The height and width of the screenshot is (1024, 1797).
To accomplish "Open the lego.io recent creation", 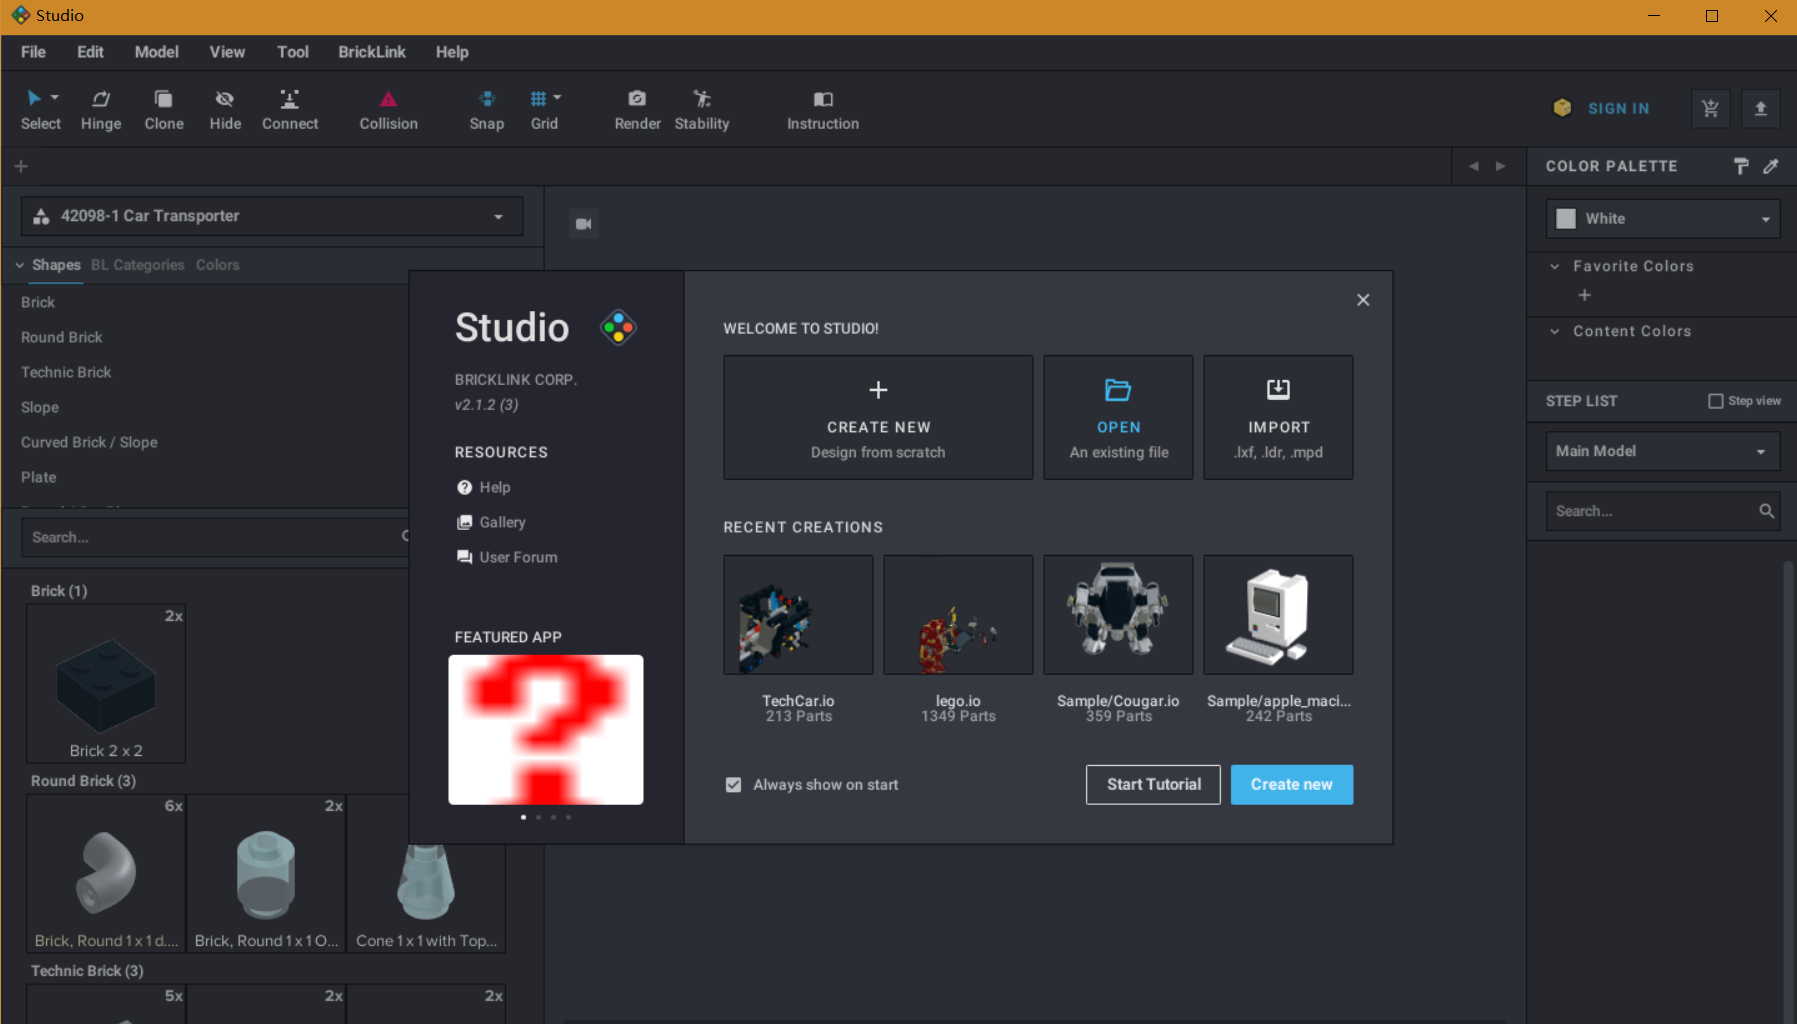I will [x=958, y=615].
